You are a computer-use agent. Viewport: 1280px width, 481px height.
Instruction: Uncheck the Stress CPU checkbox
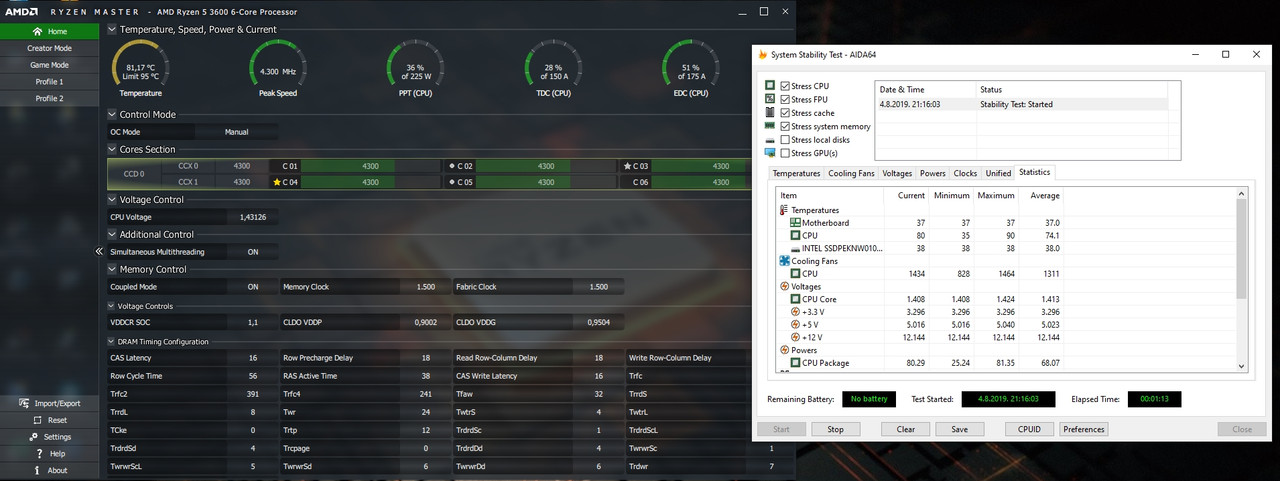785,86
